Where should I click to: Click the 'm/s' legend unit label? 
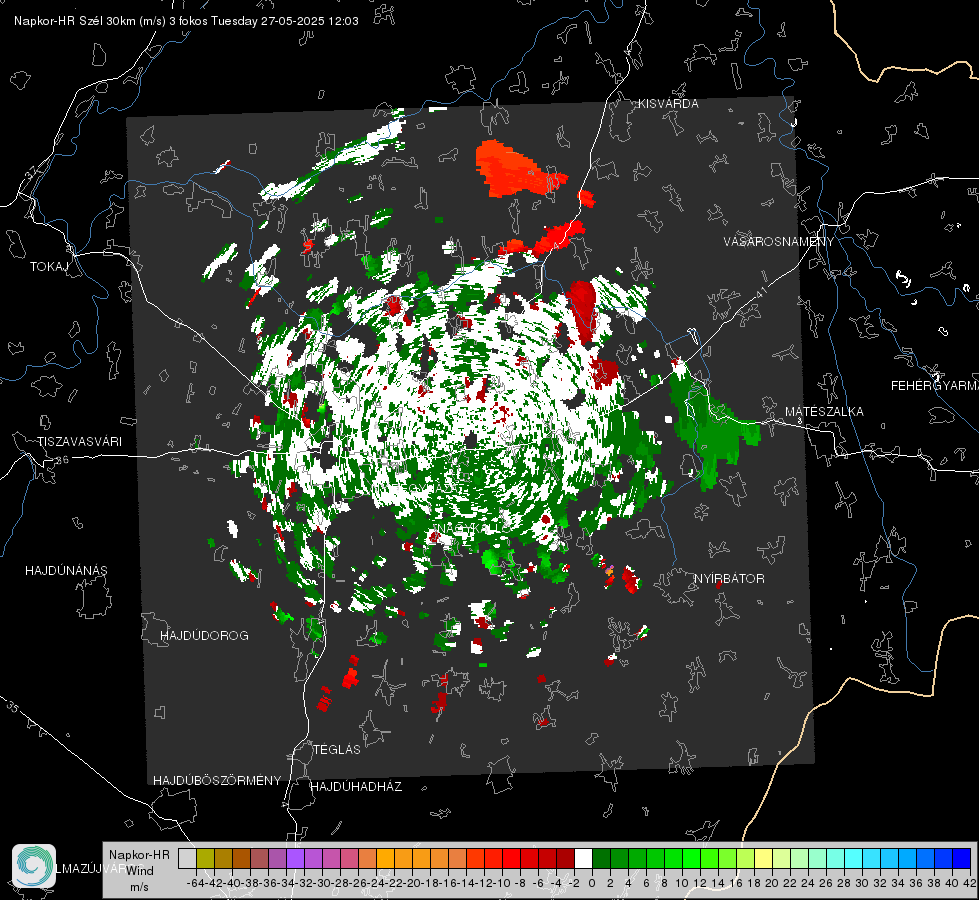(x=139, y=887)
